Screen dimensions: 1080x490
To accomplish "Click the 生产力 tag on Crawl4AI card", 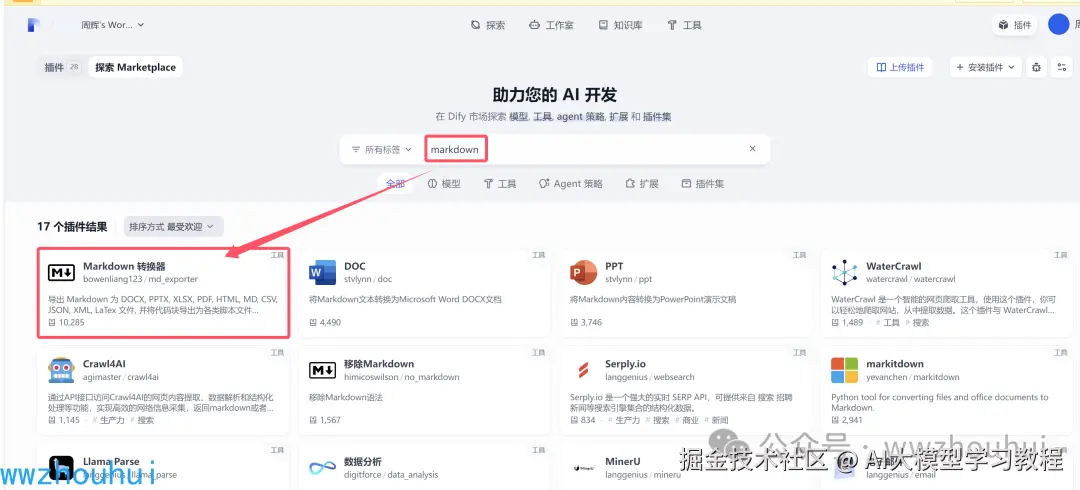I will (x=108, y=420).
